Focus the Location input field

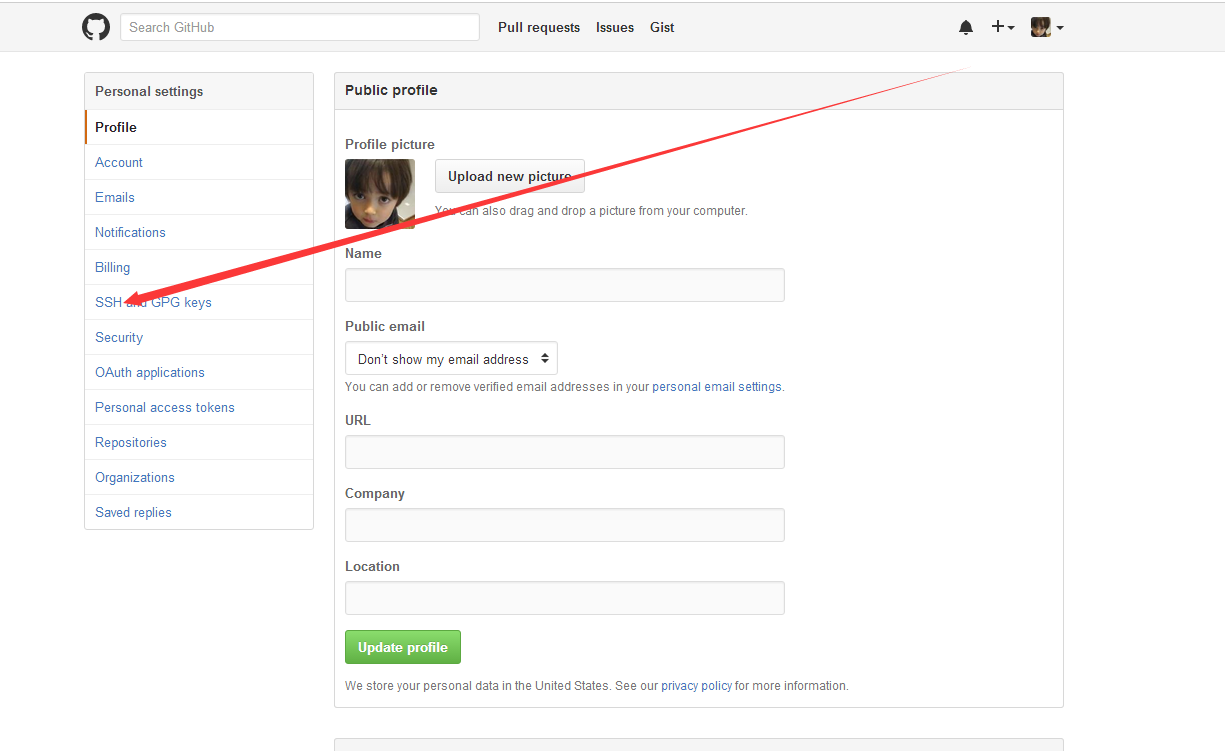565,598
